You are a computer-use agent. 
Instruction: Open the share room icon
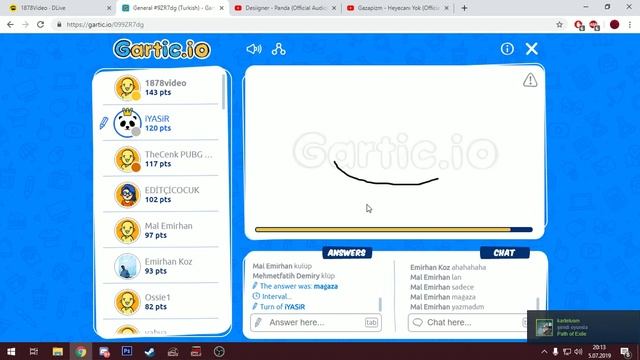pyautogui.click(x=279, y=49)
